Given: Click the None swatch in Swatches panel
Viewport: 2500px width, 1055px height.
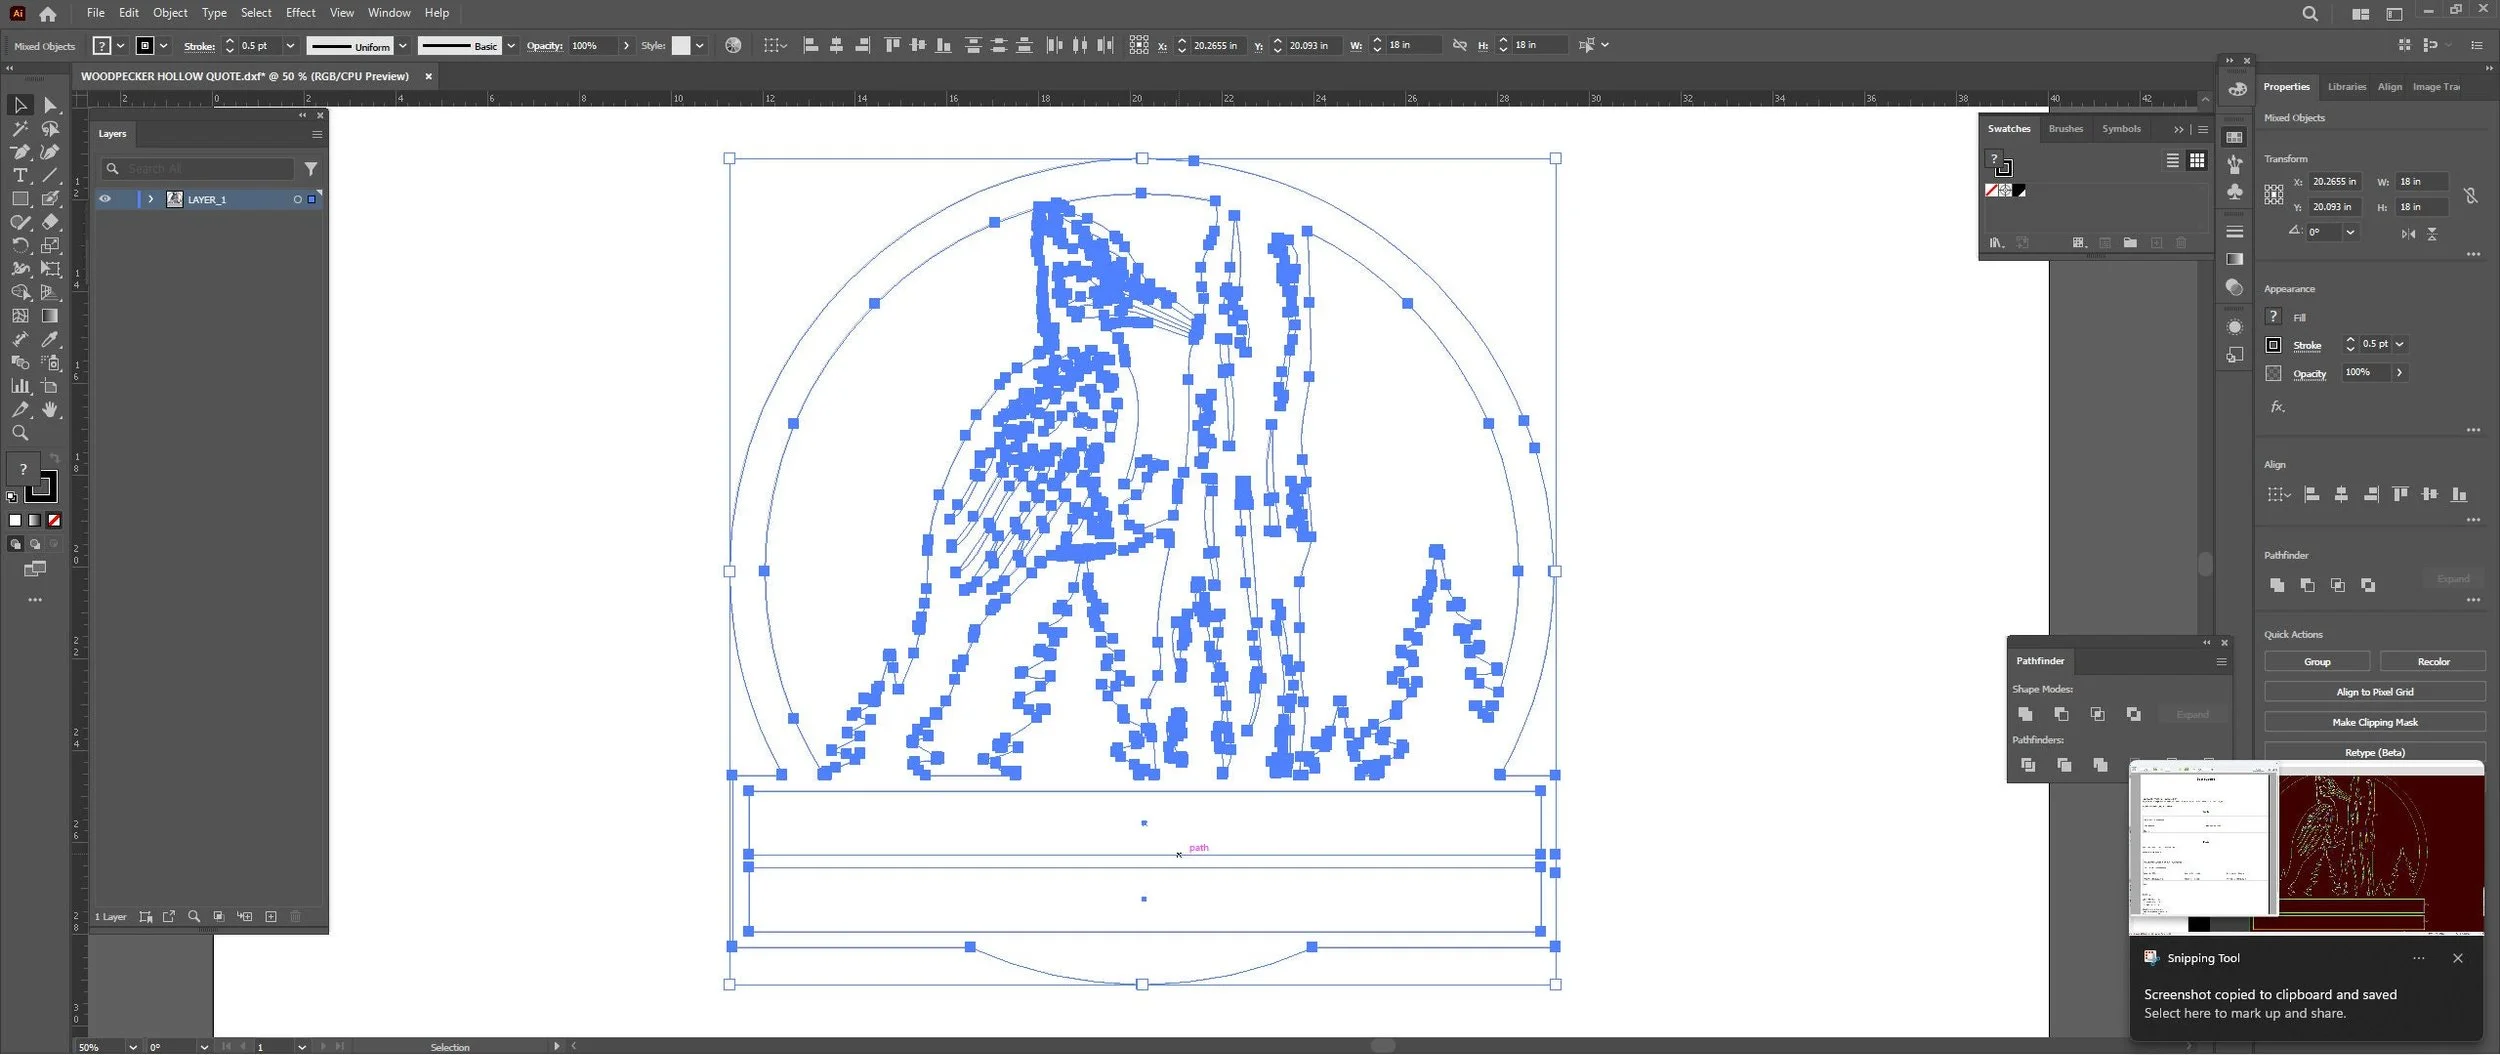Looking at the screenshot, I should tap(1991, 191).
